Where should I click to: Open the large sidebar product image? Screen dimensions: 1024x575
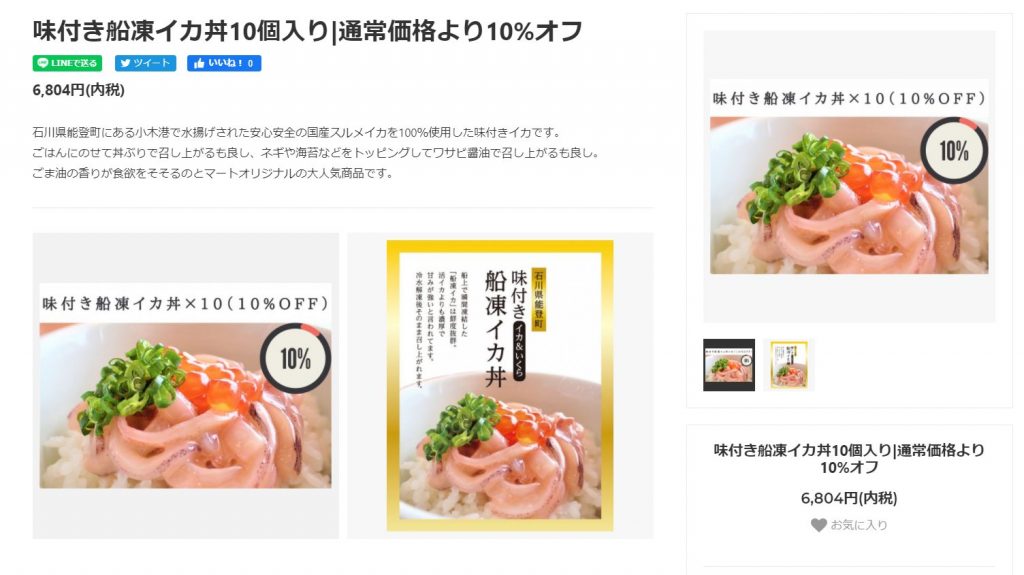coord(849,176)
